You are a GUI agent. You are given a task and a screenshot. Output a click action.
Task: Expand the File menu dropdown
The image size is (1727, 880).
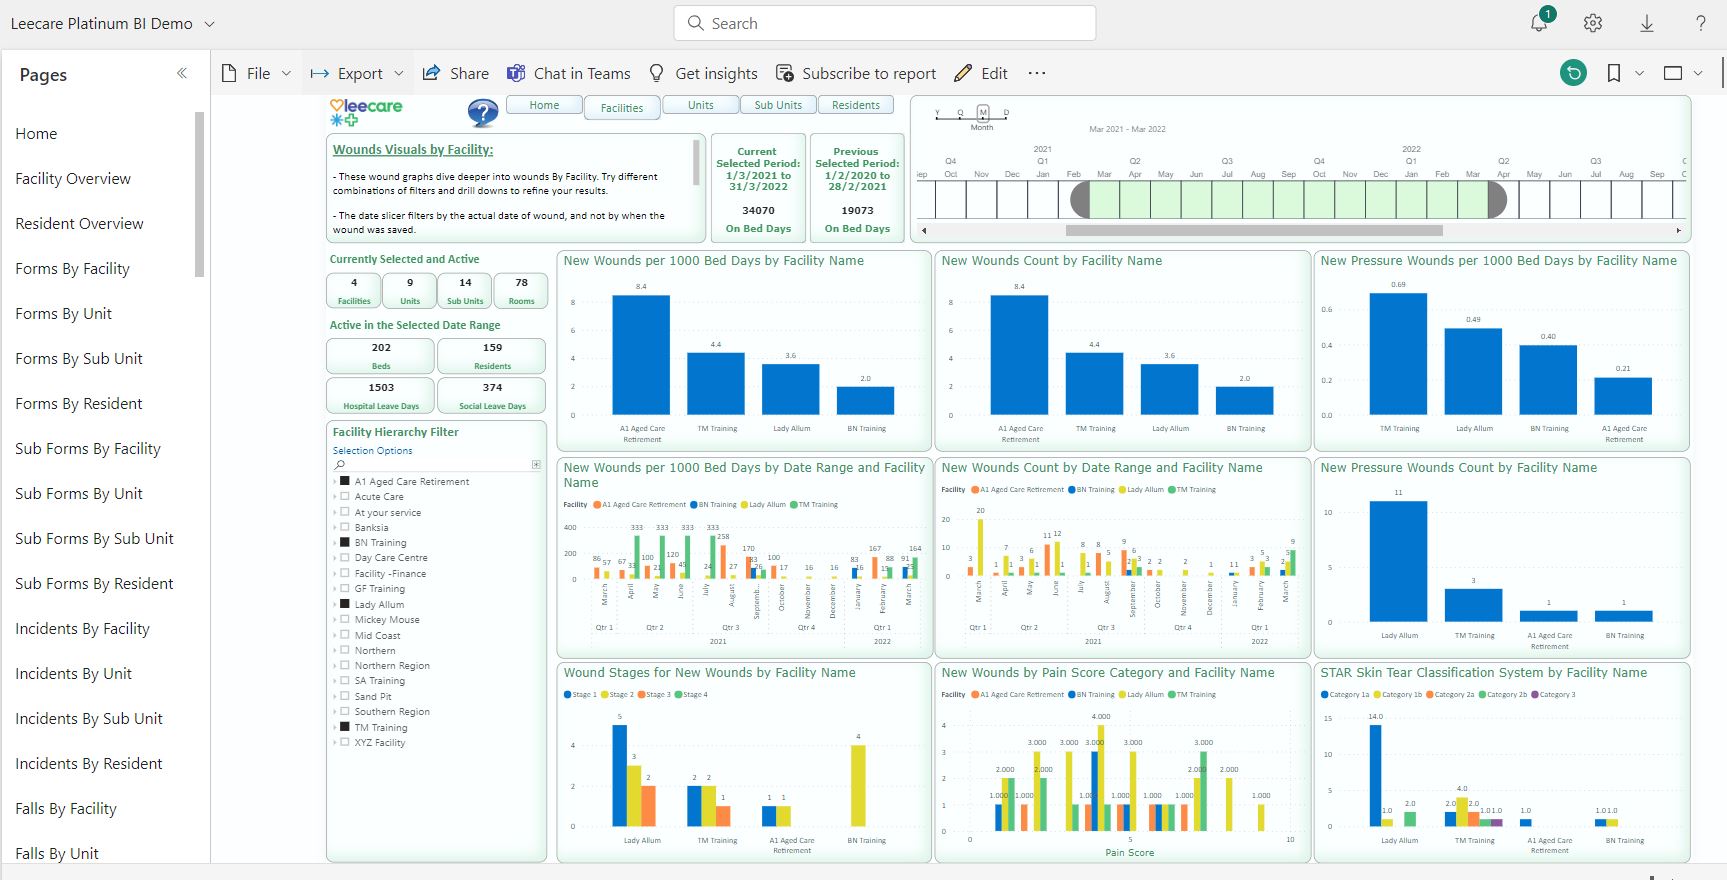tap(257, 73)
